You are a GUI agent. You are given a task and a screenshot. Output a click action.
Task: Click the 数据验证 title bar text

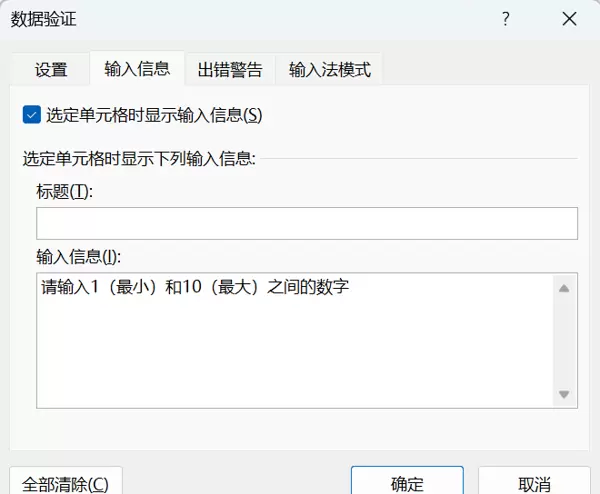[x=43, y=19]
